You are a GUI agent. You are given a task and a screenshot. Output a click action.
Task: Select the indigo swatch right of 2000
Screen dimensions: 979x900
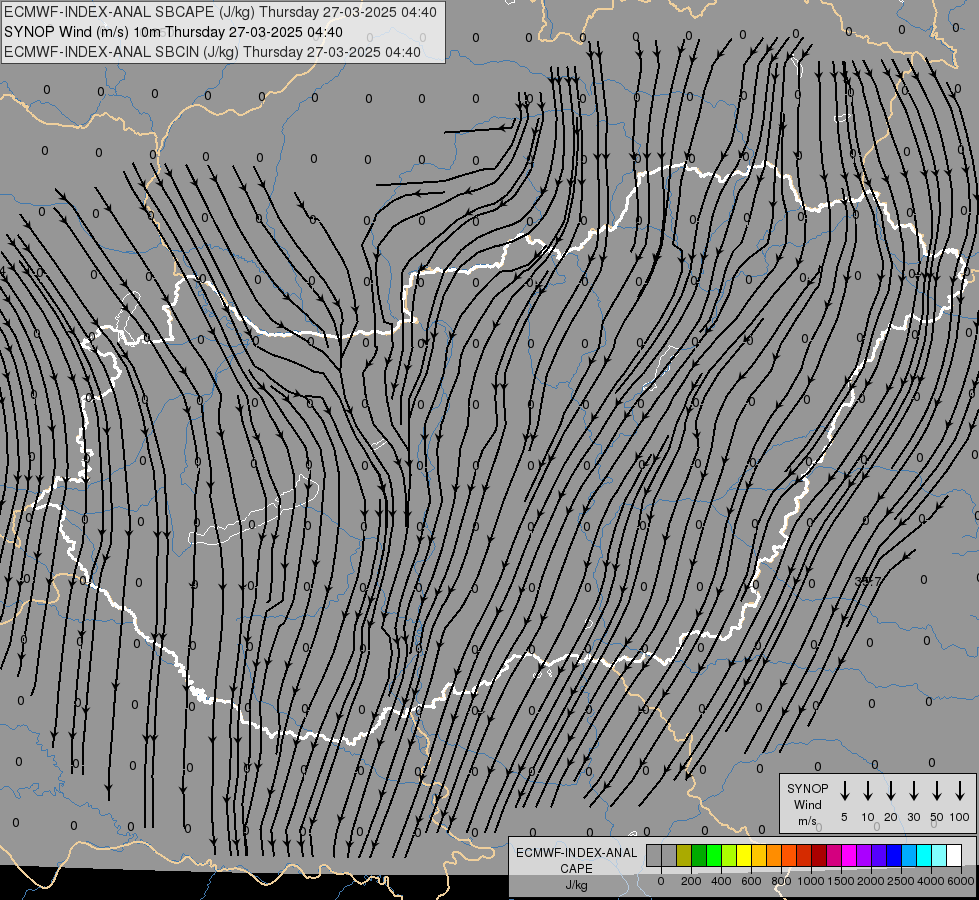[878, 855]
